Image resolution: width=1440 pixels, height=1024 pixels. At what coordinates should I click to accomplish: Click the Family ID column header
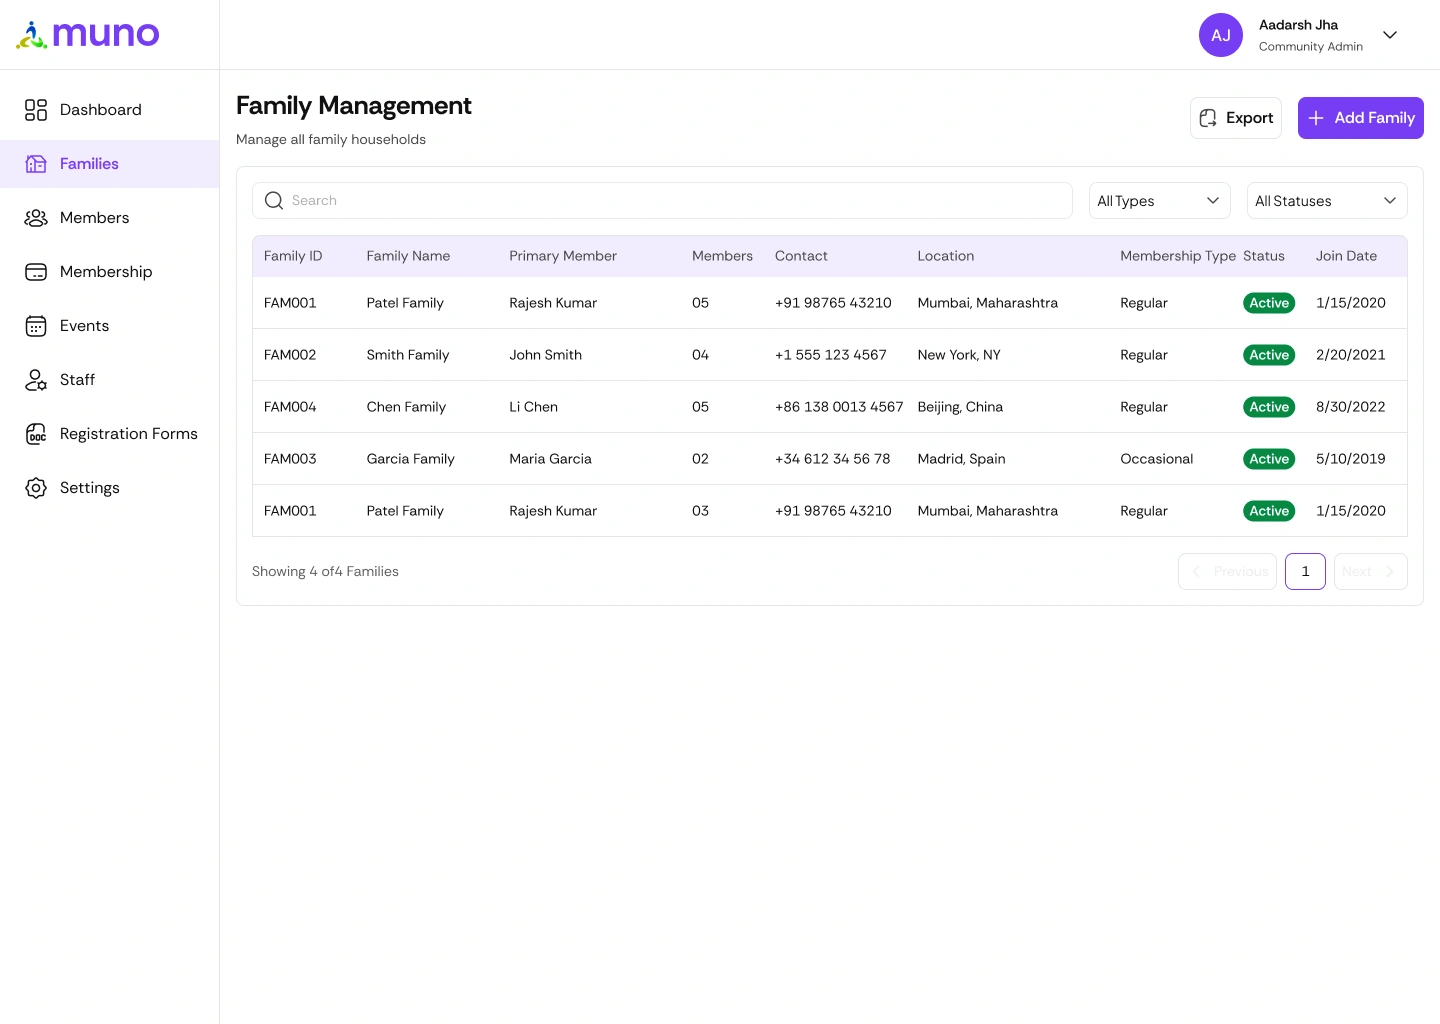(x=293, y=256)
